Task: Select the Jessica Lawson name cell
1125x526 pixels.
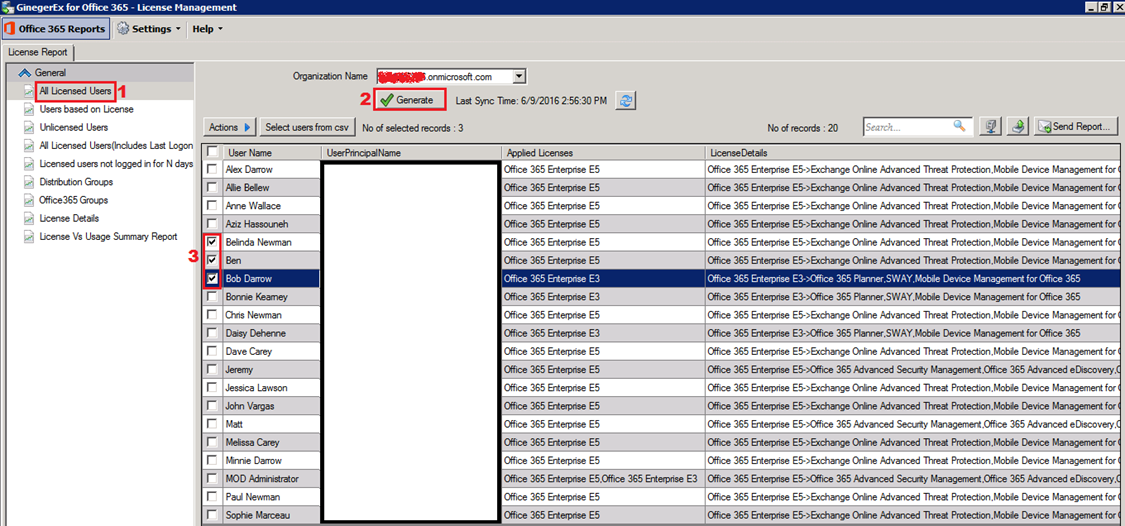Action: pyautogui.click(x=271, y=388)
